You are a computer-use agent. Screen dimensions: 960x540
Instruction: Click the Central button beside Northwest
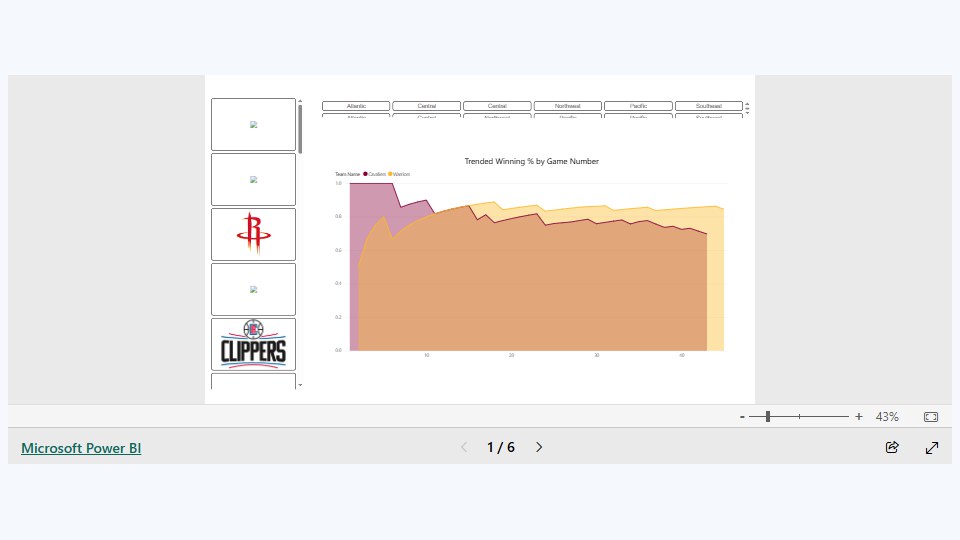tap(497, 106)
